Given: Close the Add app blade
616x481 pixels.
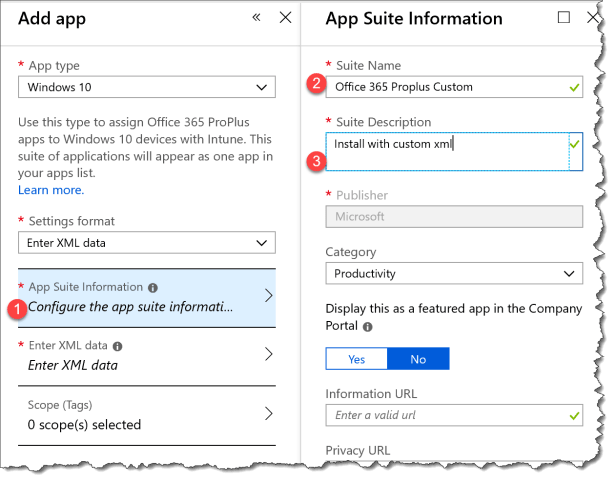Looking at the screenshot, I should tap(286, 17).
